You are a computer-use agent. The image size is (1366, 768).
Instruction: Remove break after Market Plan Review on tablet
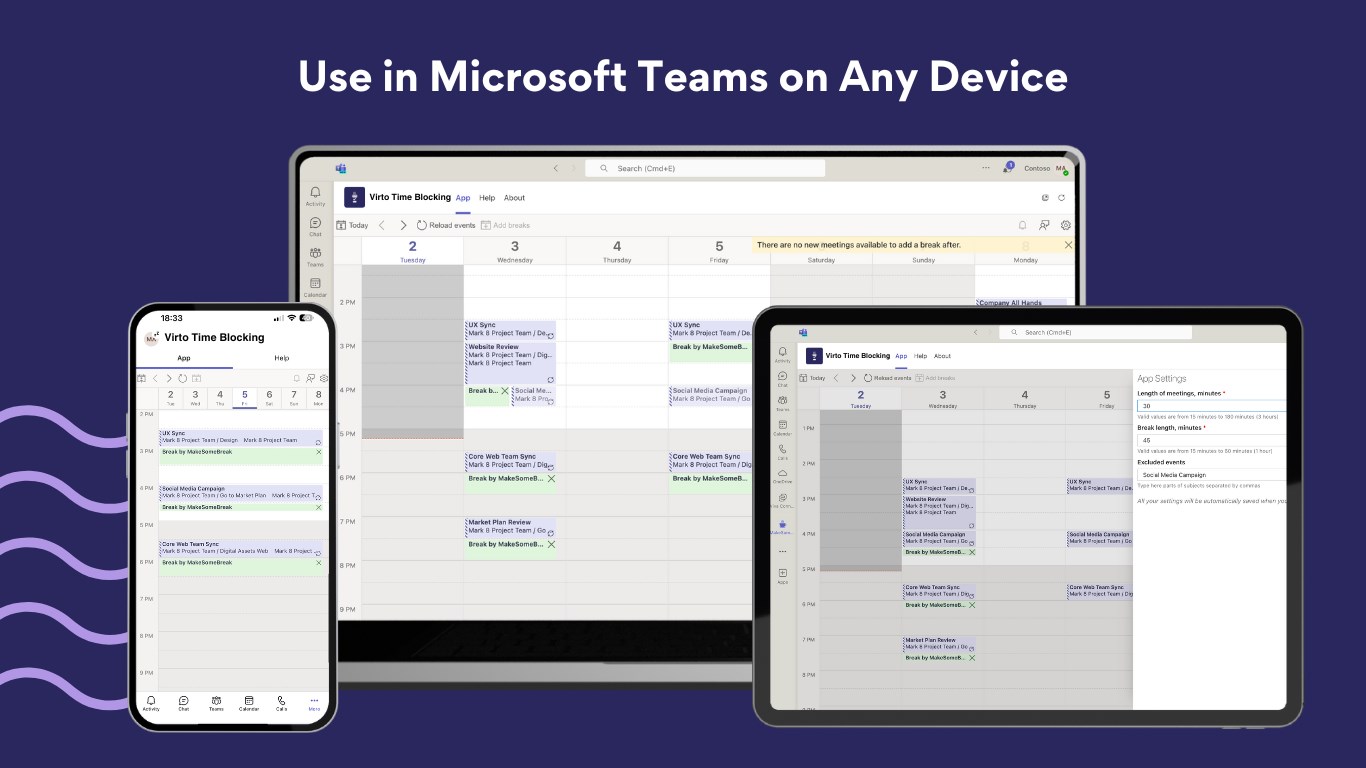tap(971, 657)
